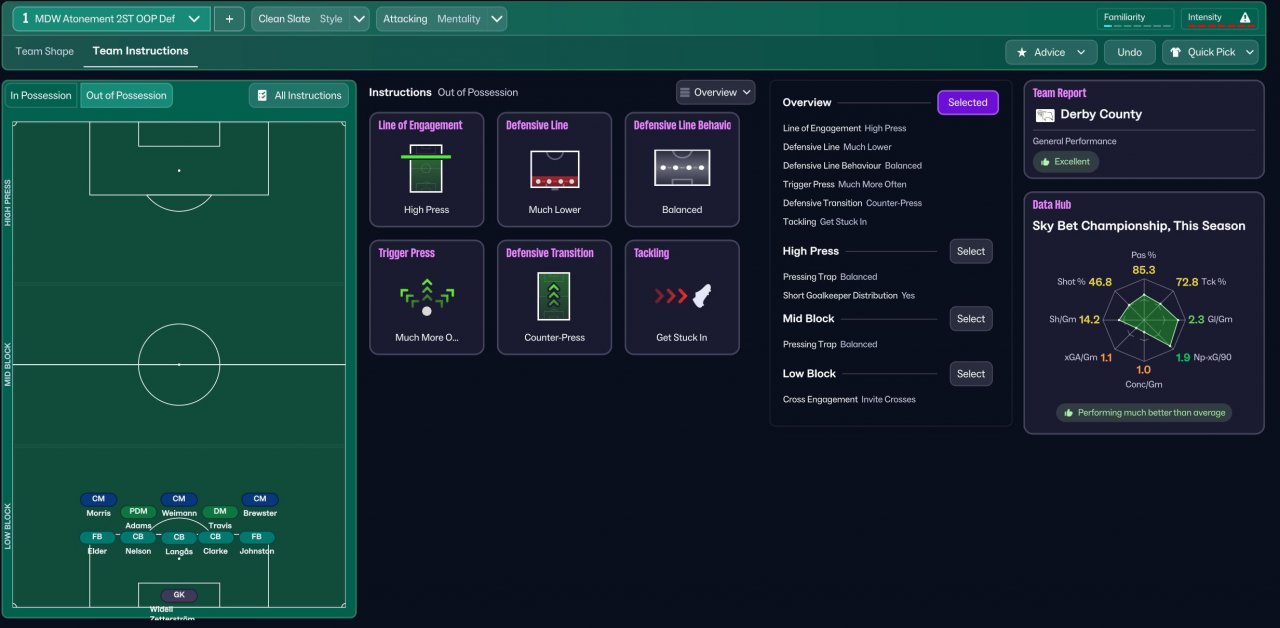Image resolution: width=1280 pixels, height=628 pixels.
Task: Click the shirt icon on Quick Pick
Action: point(1175,52)
